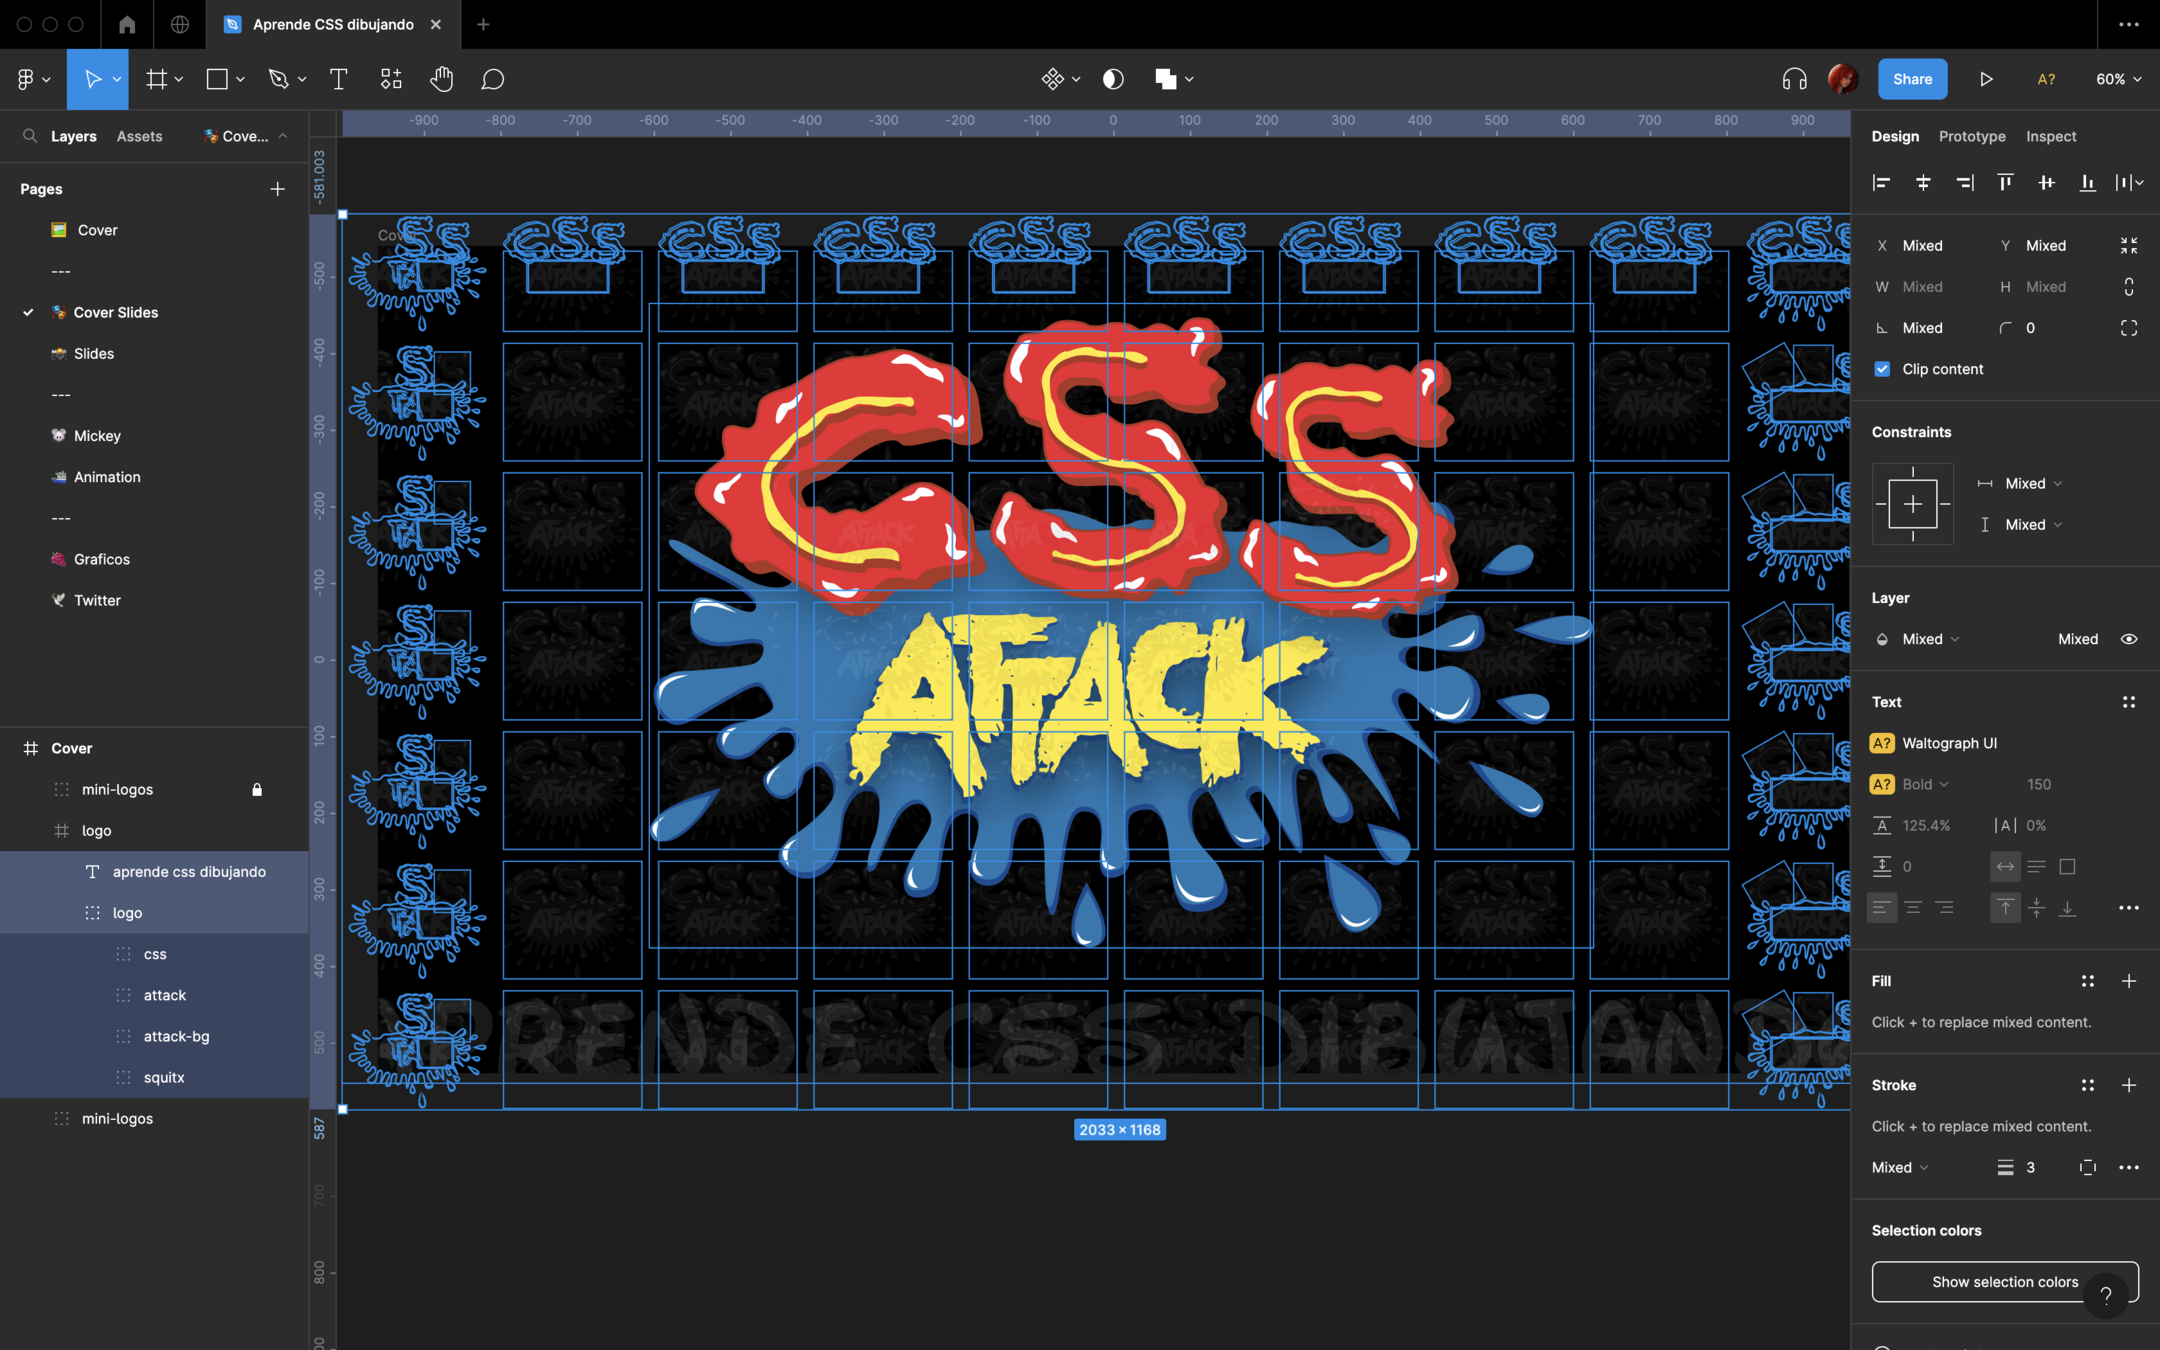Select the Text tool in toolbar
This screenshot has height=1350, width=2160.
tap(338, 79)
